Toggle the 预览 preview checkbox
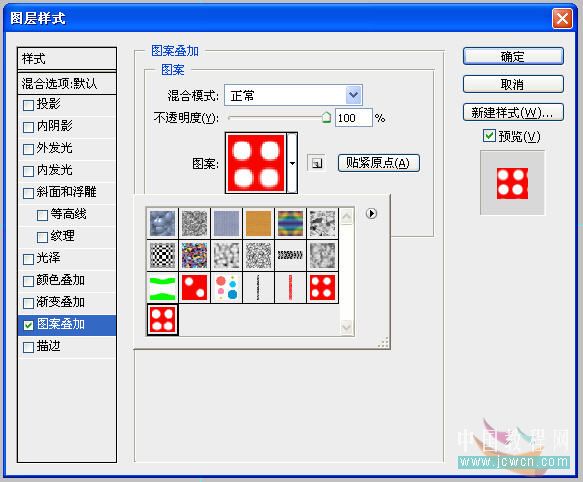 (489, 135)
